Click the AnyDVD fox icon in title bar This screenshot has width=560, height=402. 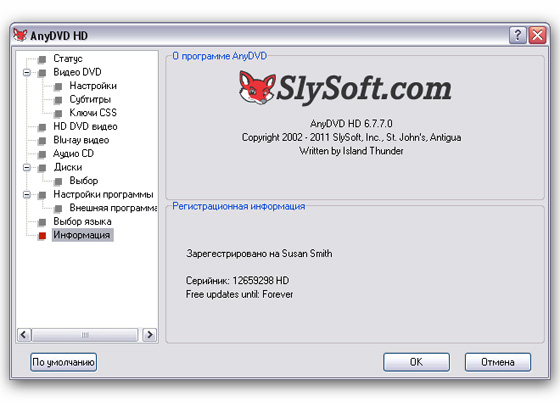tap(20, 35)
